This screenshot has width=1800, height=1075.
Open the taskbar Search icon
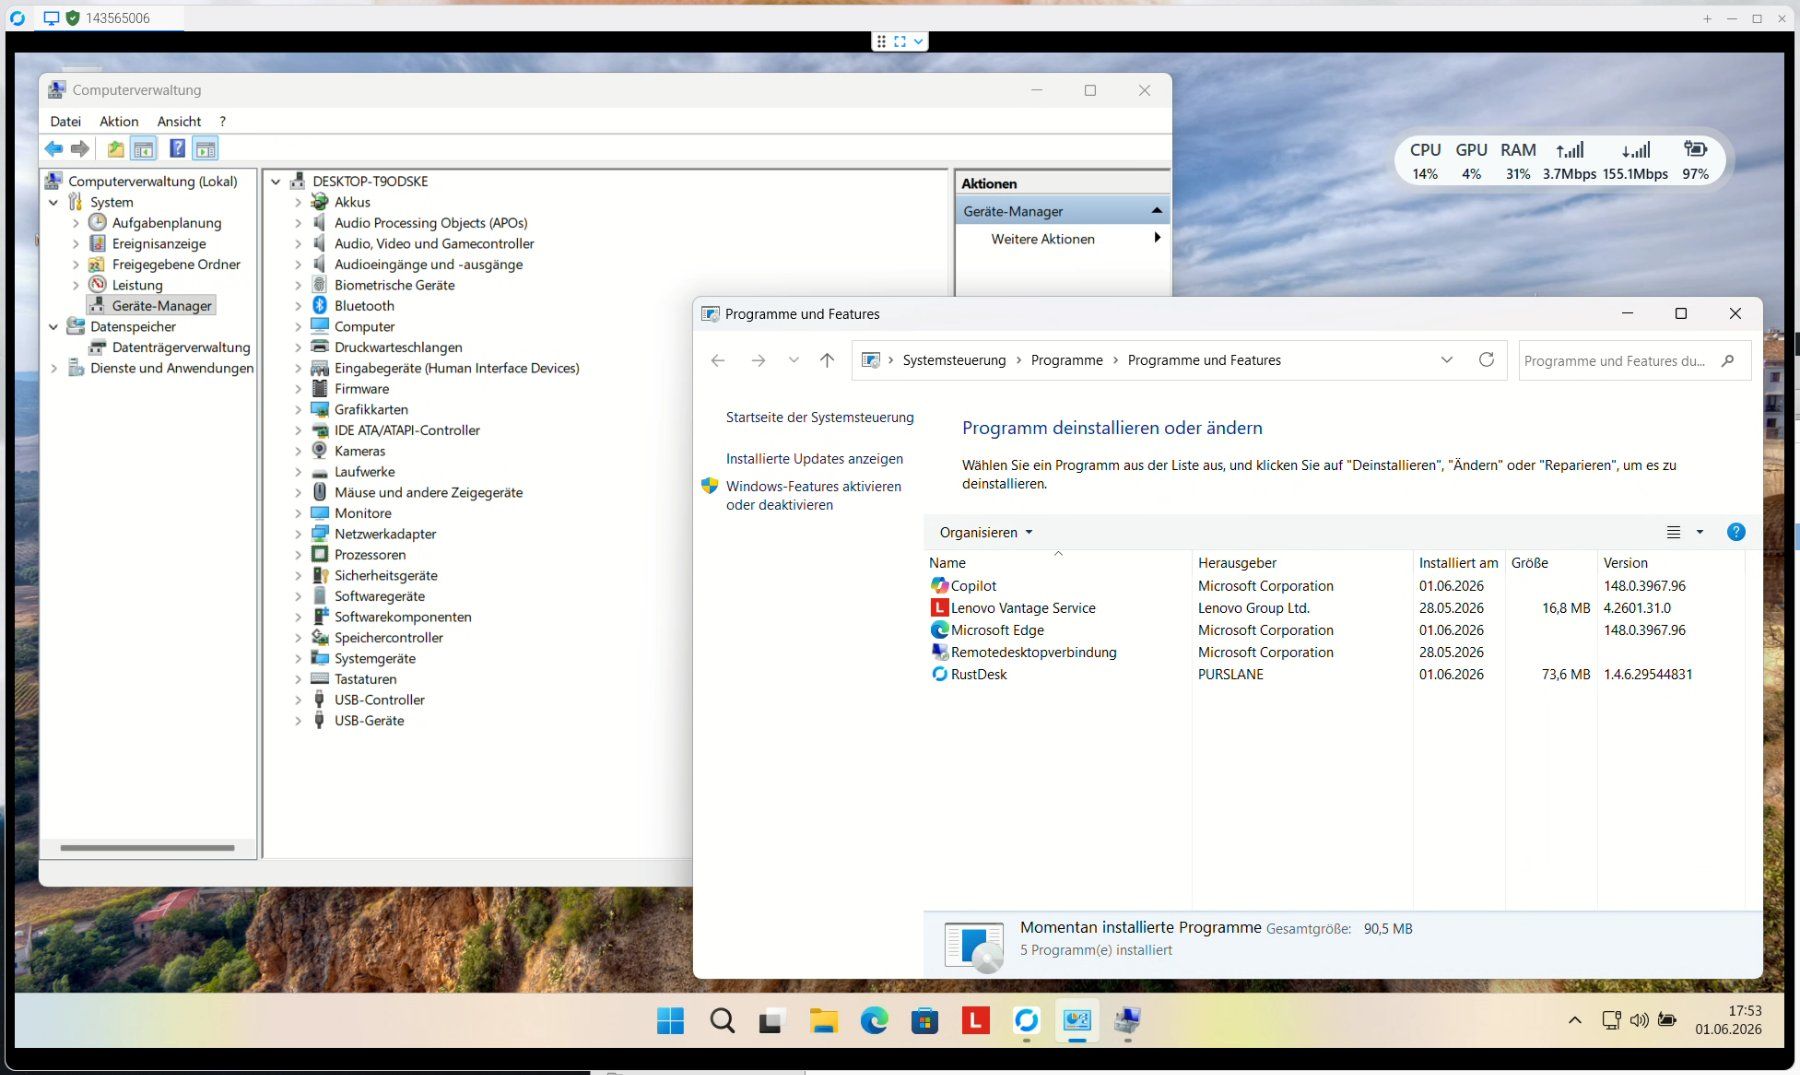(722, 1021)
